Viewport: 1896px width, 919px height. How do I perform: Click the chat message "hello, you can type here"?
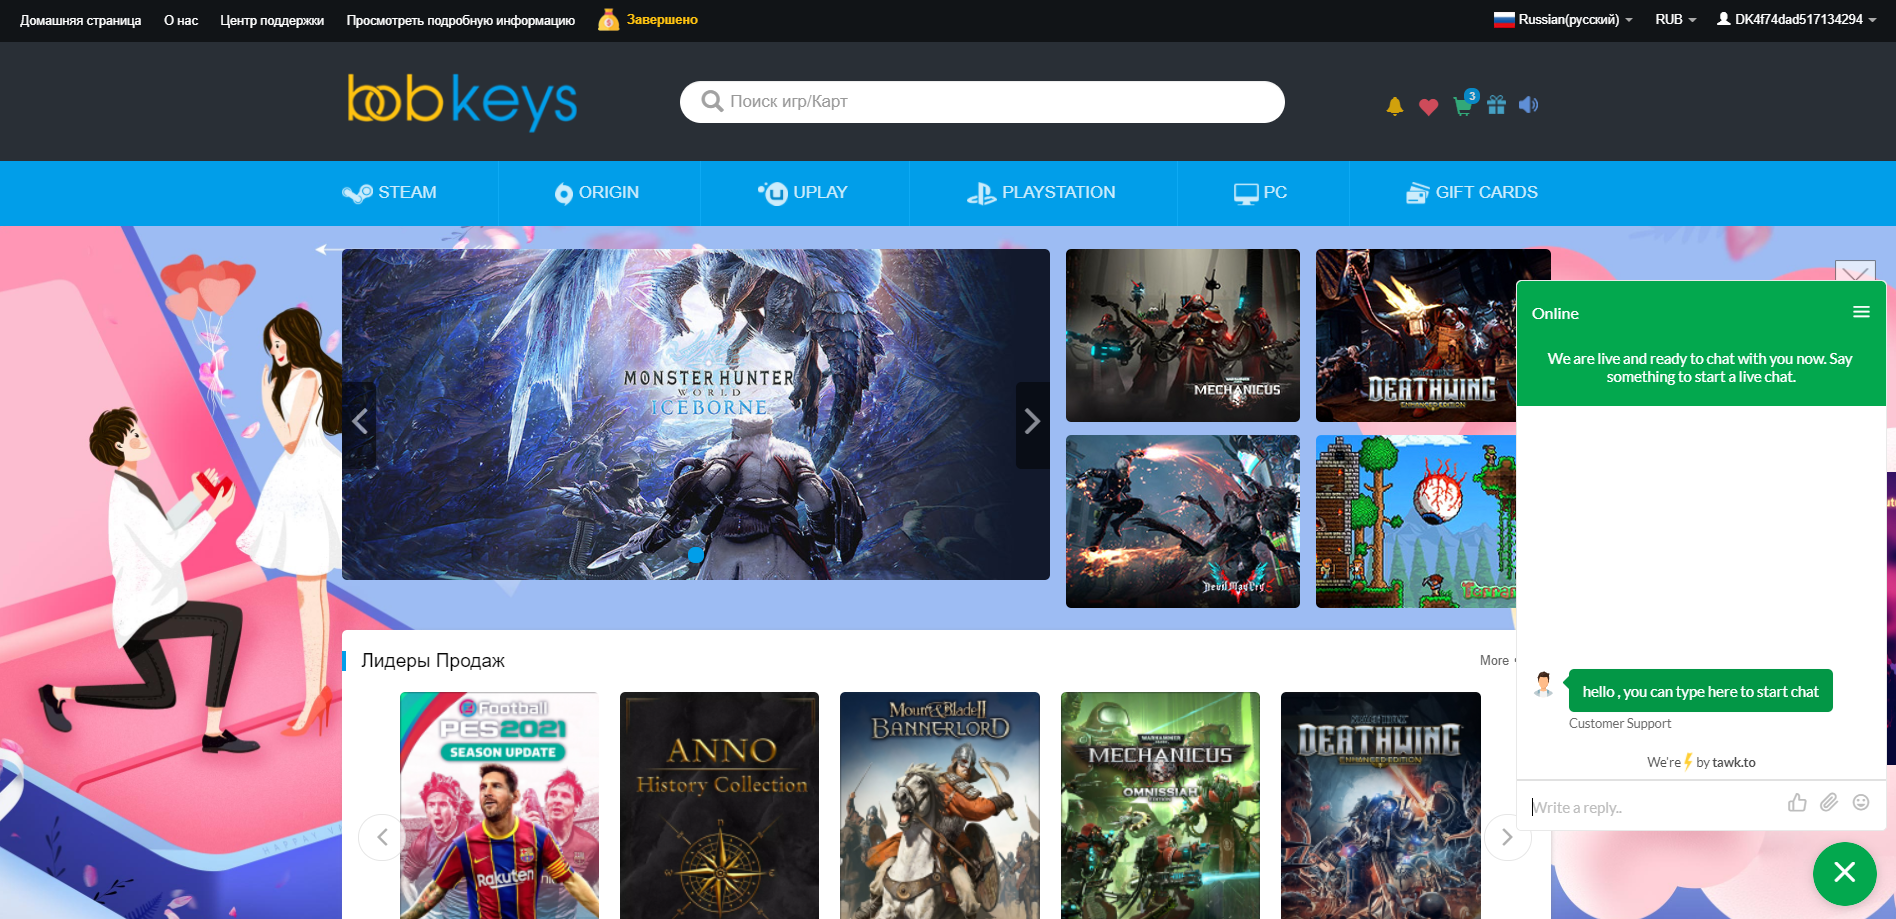pos(1700,691)
